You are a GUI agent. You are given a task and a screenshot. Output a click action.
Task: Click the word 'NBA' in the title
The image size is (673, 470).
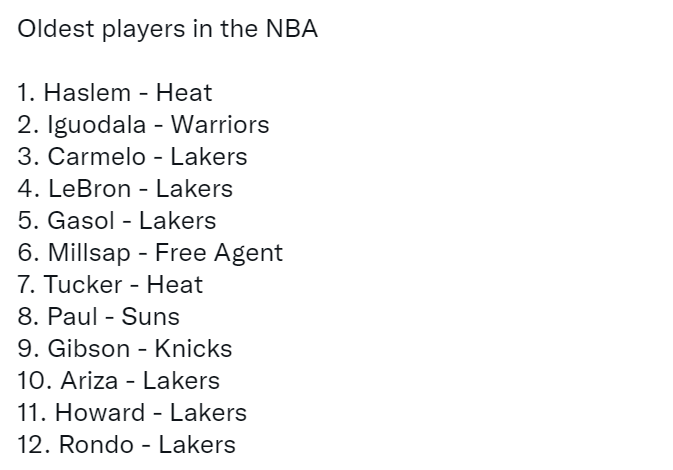292,29
